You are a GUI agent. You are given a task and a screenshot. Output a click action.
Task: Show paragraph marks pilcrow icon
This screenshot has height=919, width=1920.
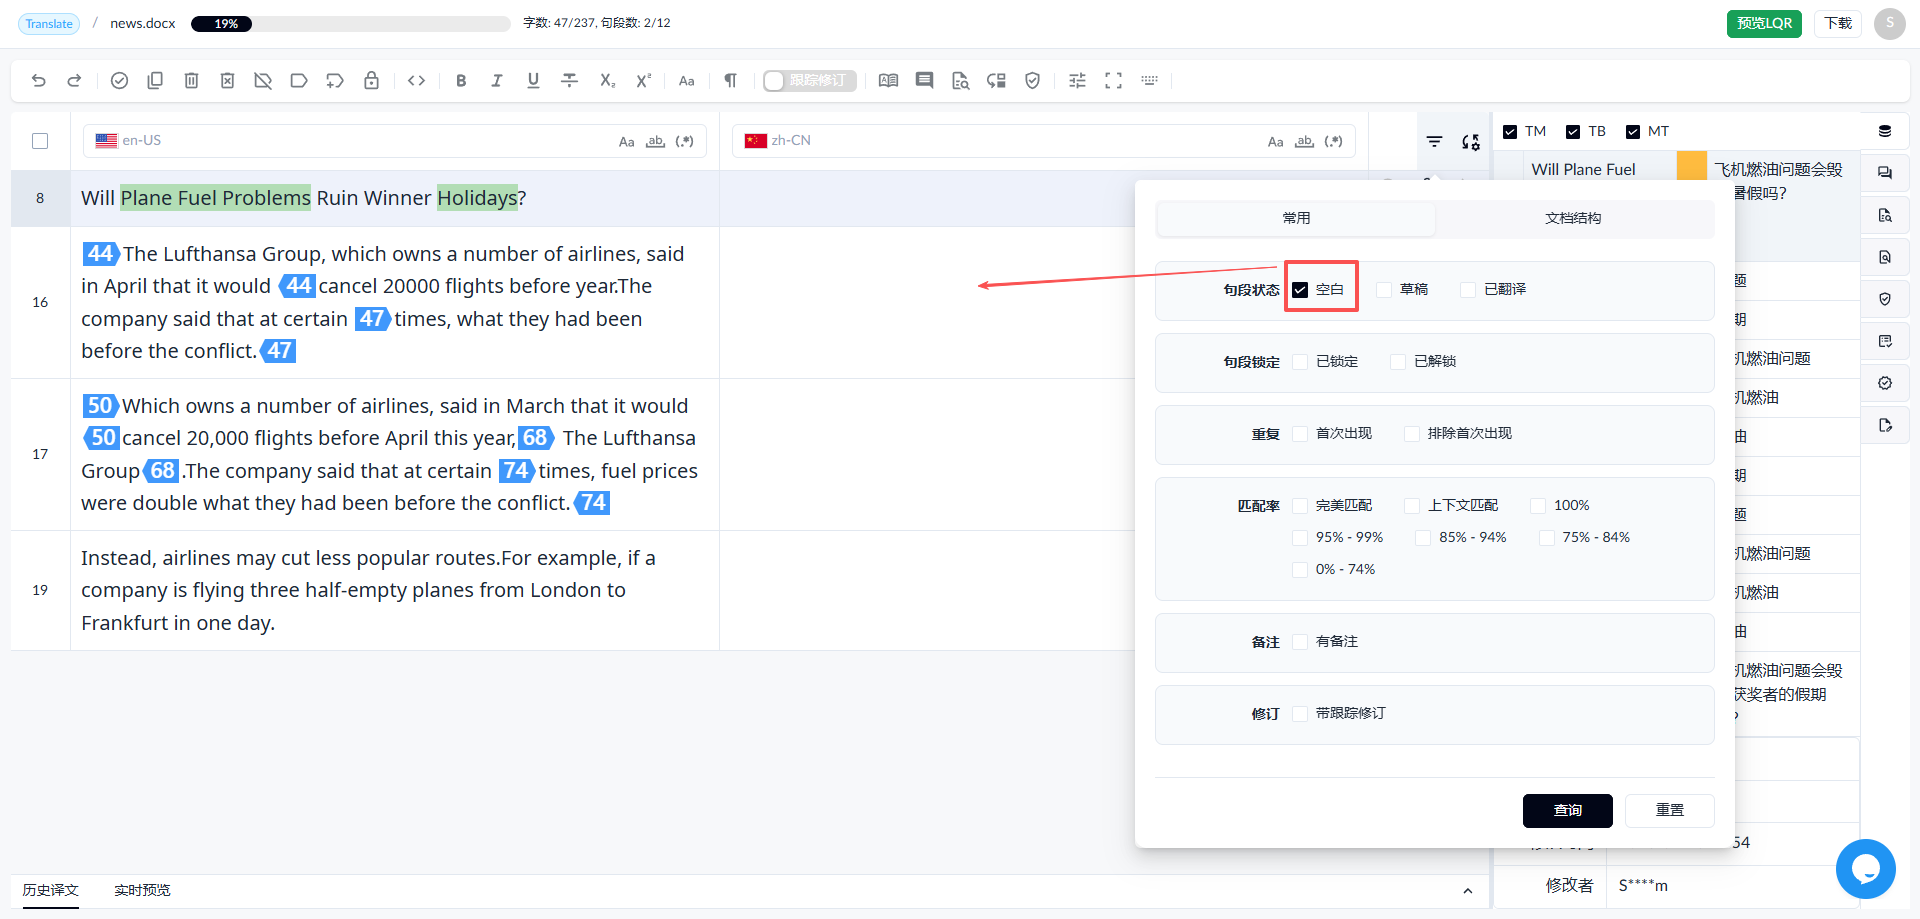(731, 81)
